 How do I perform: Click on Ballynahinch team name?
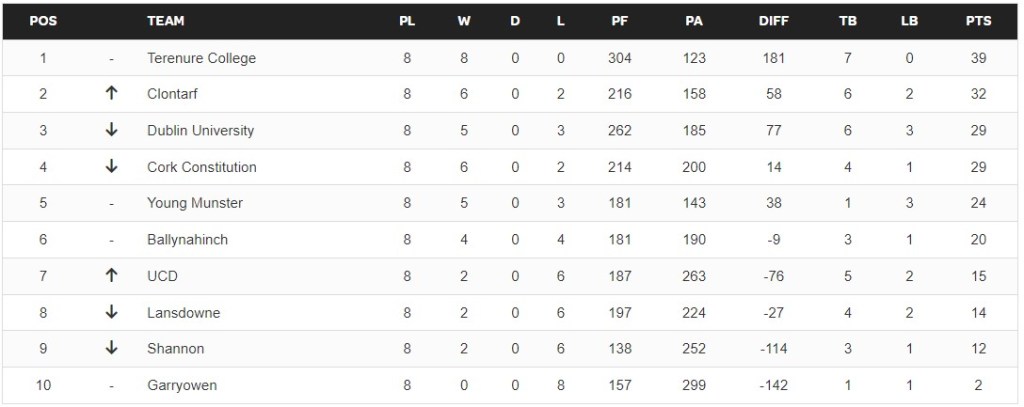(189, 240)
